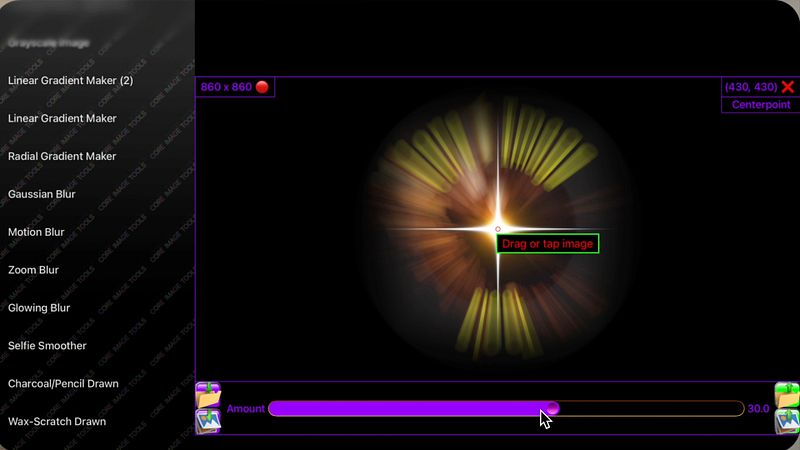Screen dimensions: 800x450
Task: Choose the Zoom Blur filter
Action: click(33, 270)
